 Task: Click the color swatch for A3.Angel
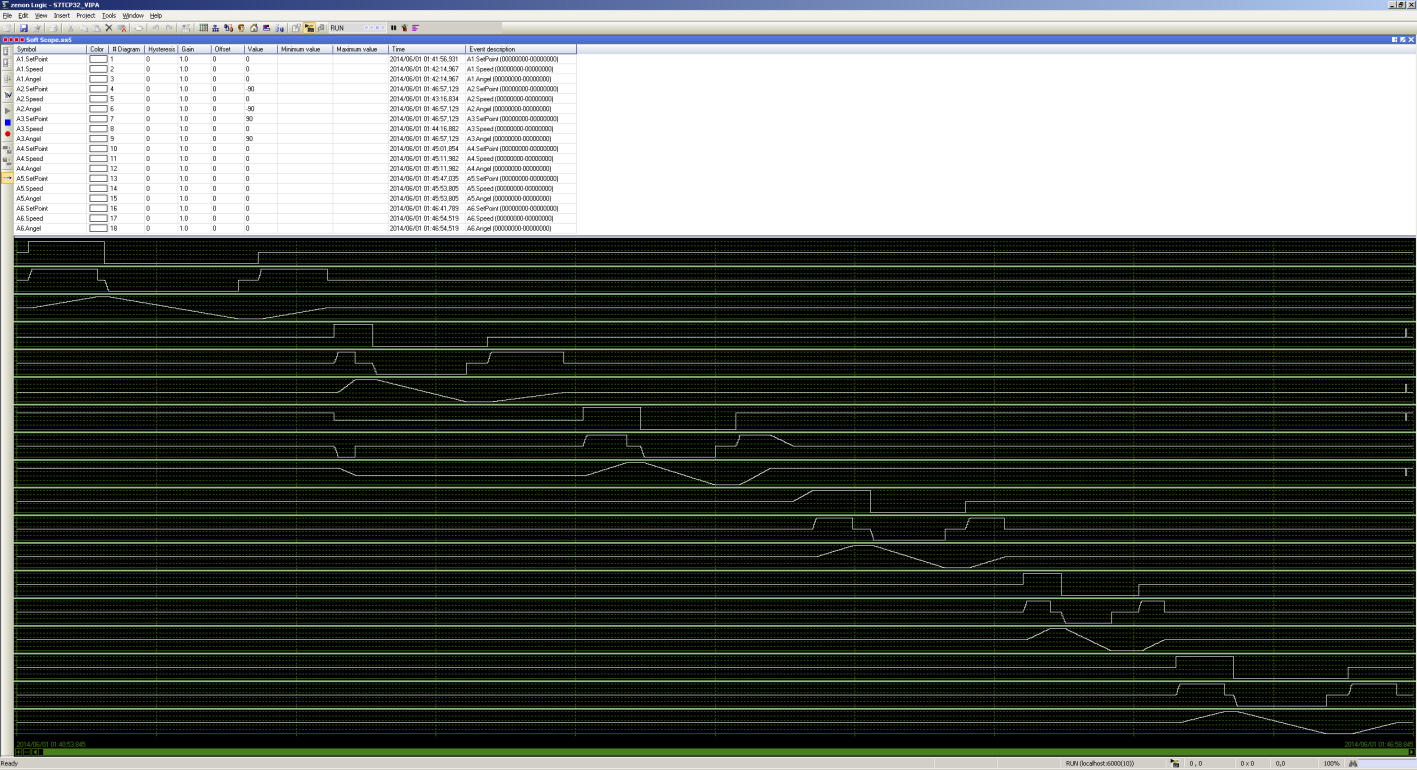[x=98, y=139]
